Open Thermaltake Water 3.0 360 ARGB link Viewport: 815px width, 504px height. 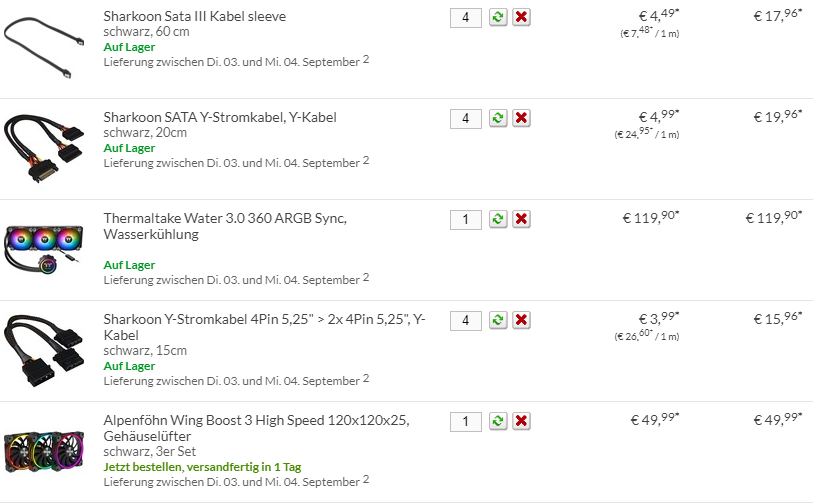click(225, 218)
